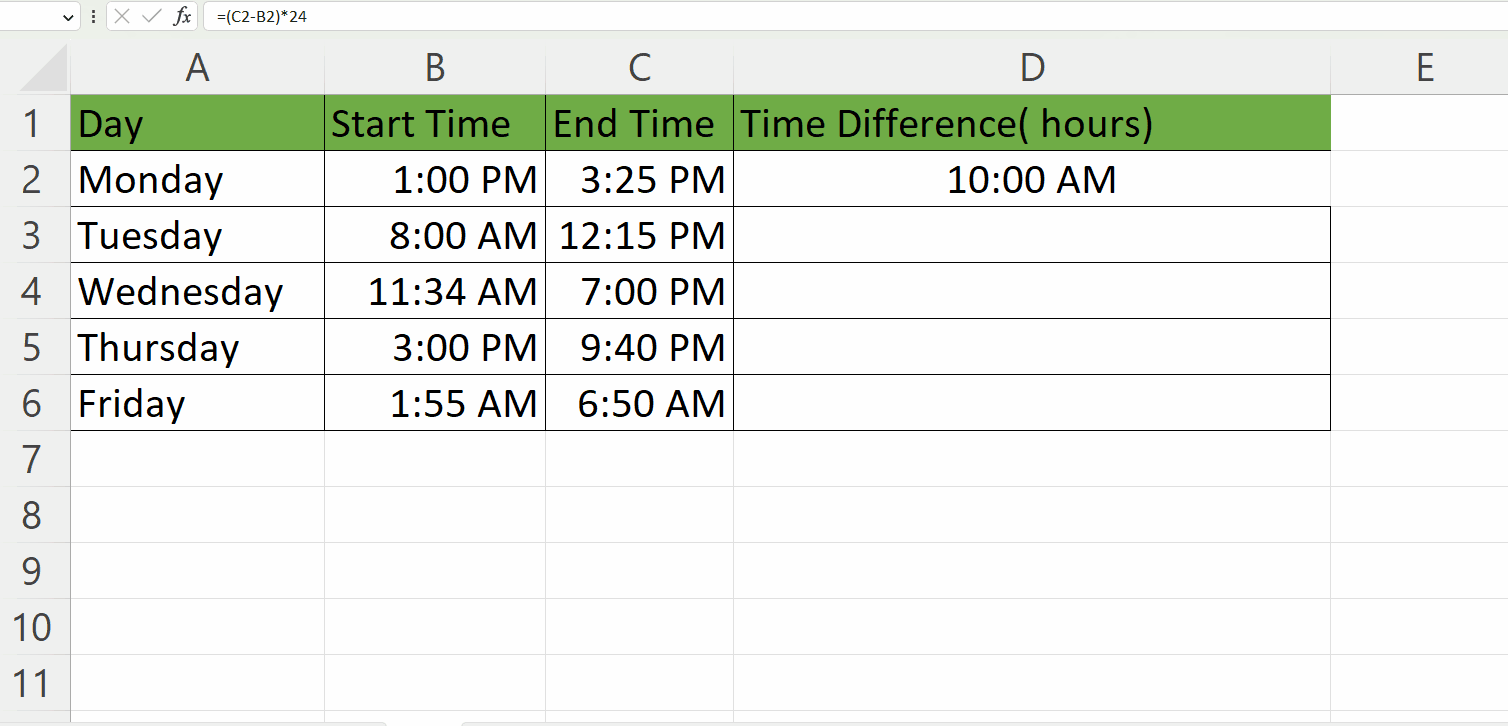The width and height of the screenshot is (1508, 726).
Task: Click the Cancel (X) icon in the formula bar
Action: pos(121,16)
